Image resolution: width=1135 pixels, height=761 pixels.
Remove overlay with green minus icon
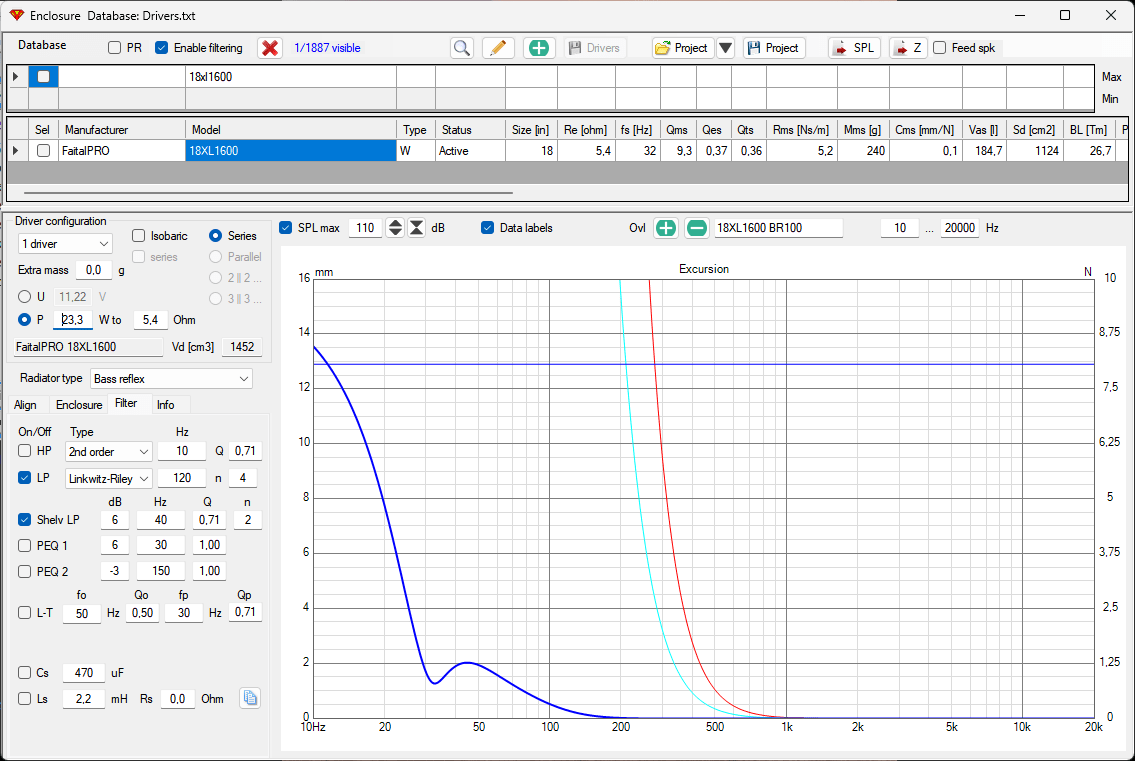click(x=696, y=228)
